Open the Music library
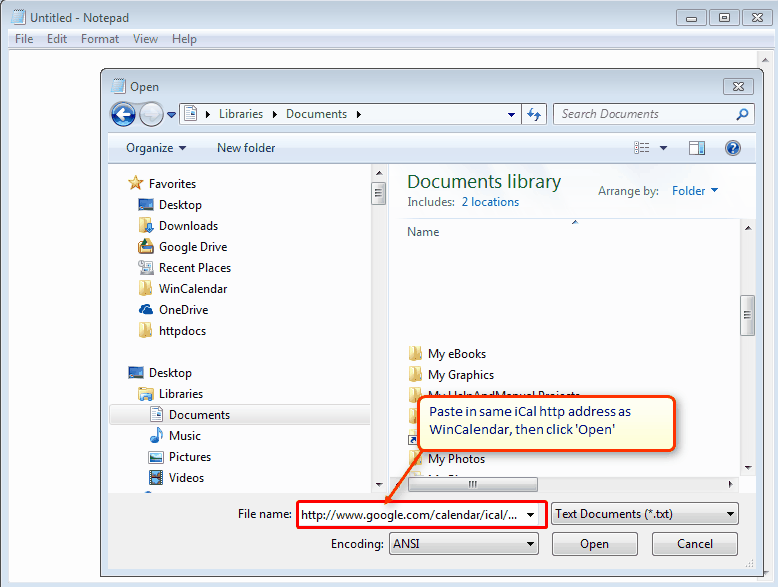 [184, 436]
